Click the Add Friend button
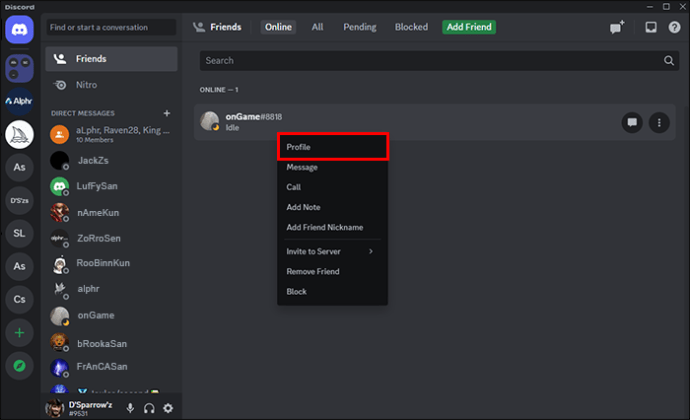 pos(469,27)
